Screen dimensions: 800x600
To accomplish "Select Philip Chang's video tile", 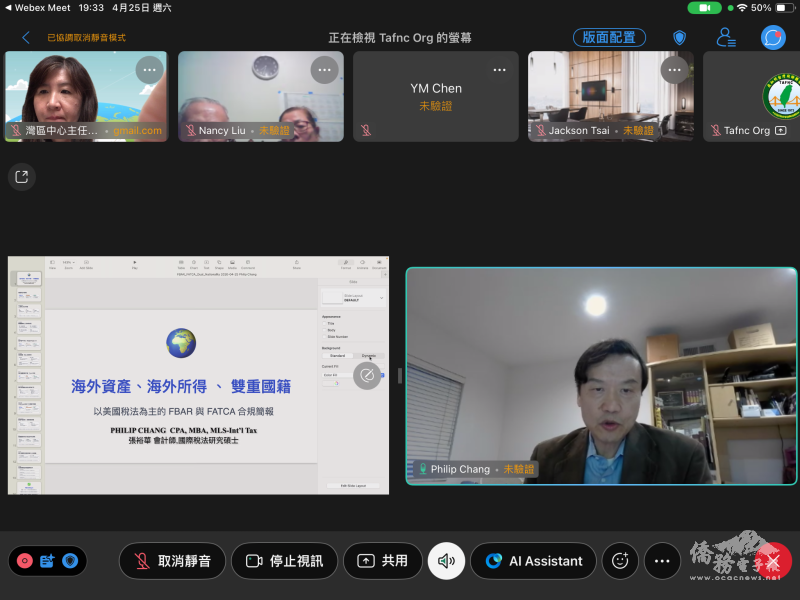I will (601, 376).
